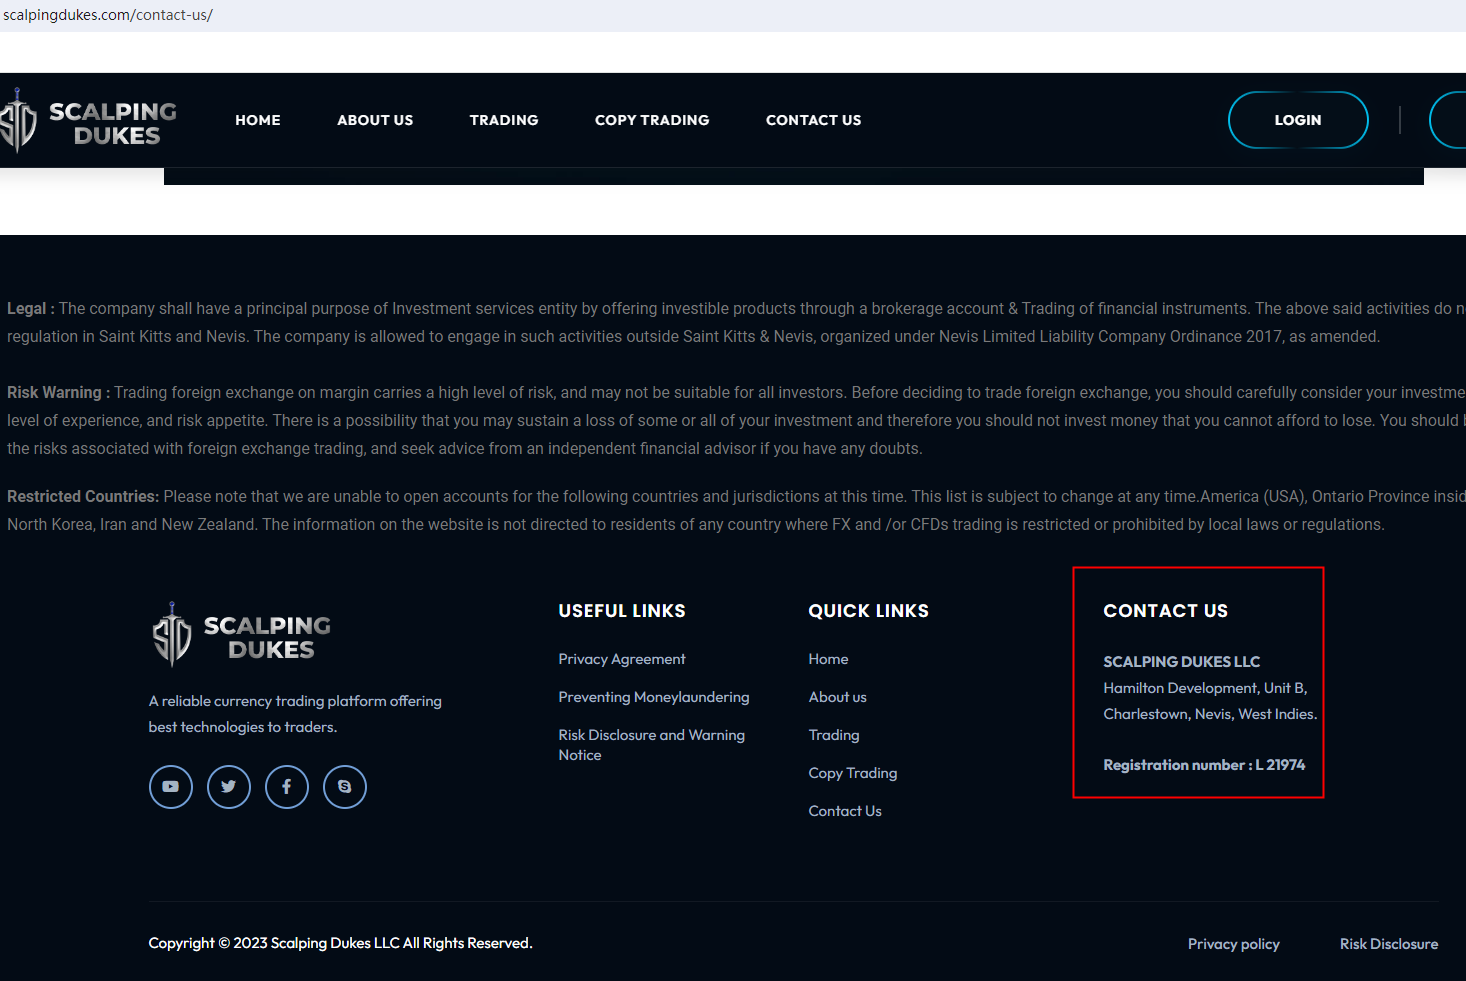
Task: Select TRADING in the navigation bar
Action: pyautogui.click(x=504, y=120)
